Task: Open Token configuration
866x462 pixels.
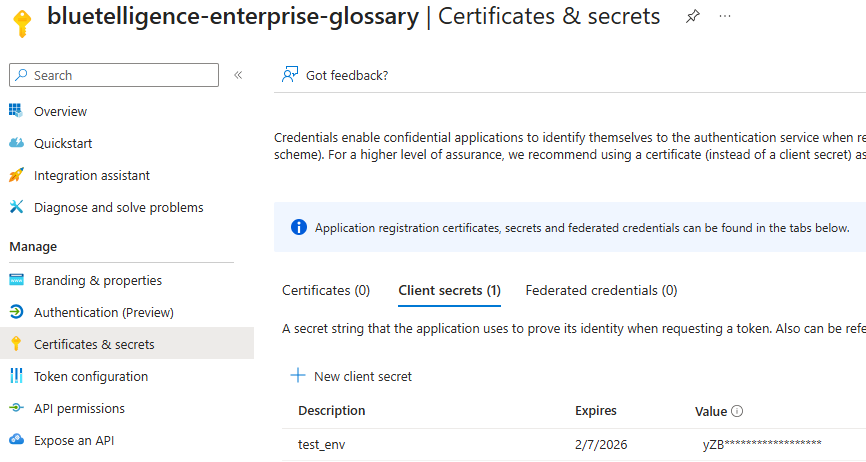Action: click(x=91, y=376)
